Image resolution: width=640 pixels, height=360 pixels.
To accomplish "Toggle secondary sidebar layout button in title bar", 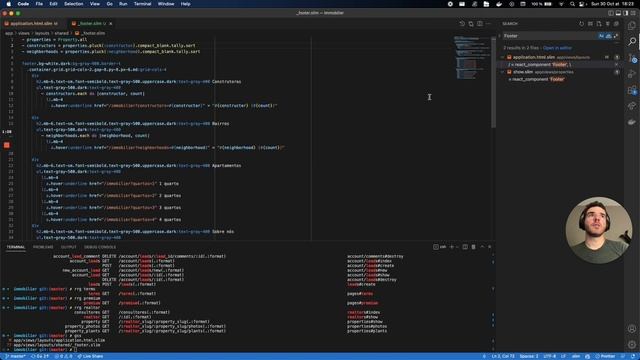I will point(626,13).
